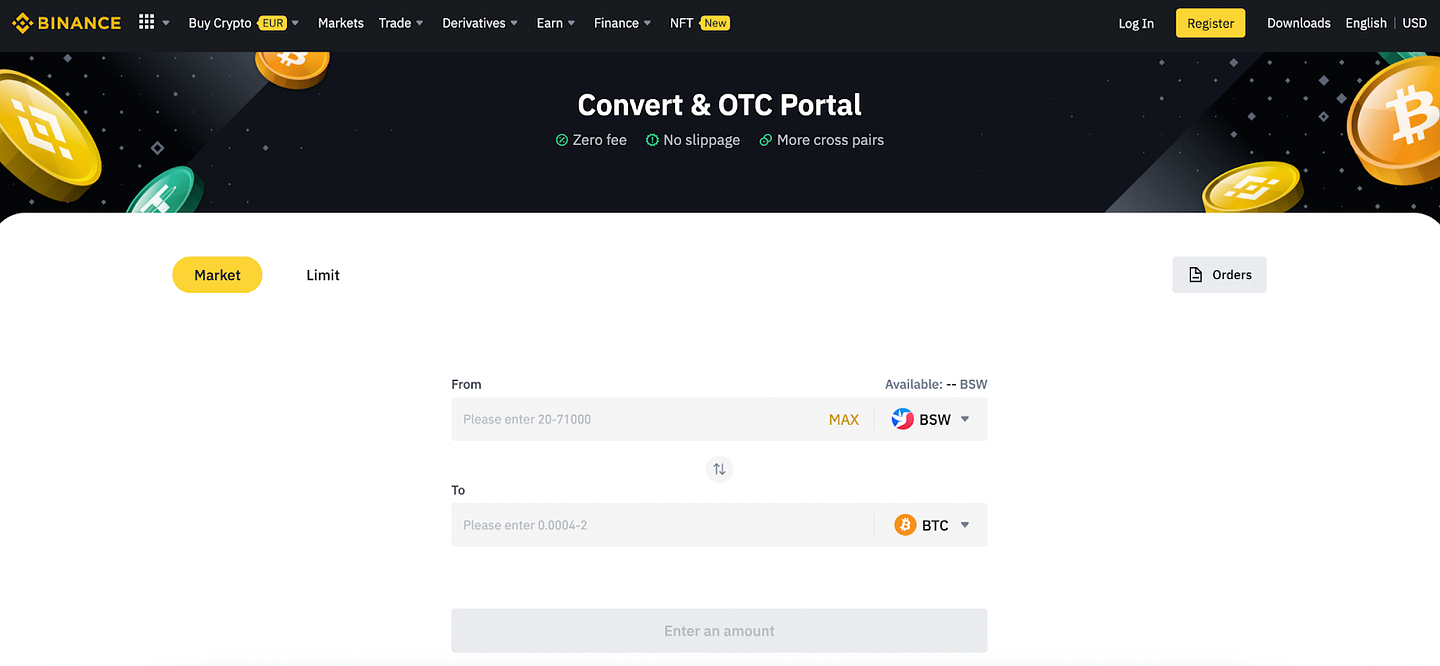Click the BTC coin icon
The image size is (1440, 666).
905,525
